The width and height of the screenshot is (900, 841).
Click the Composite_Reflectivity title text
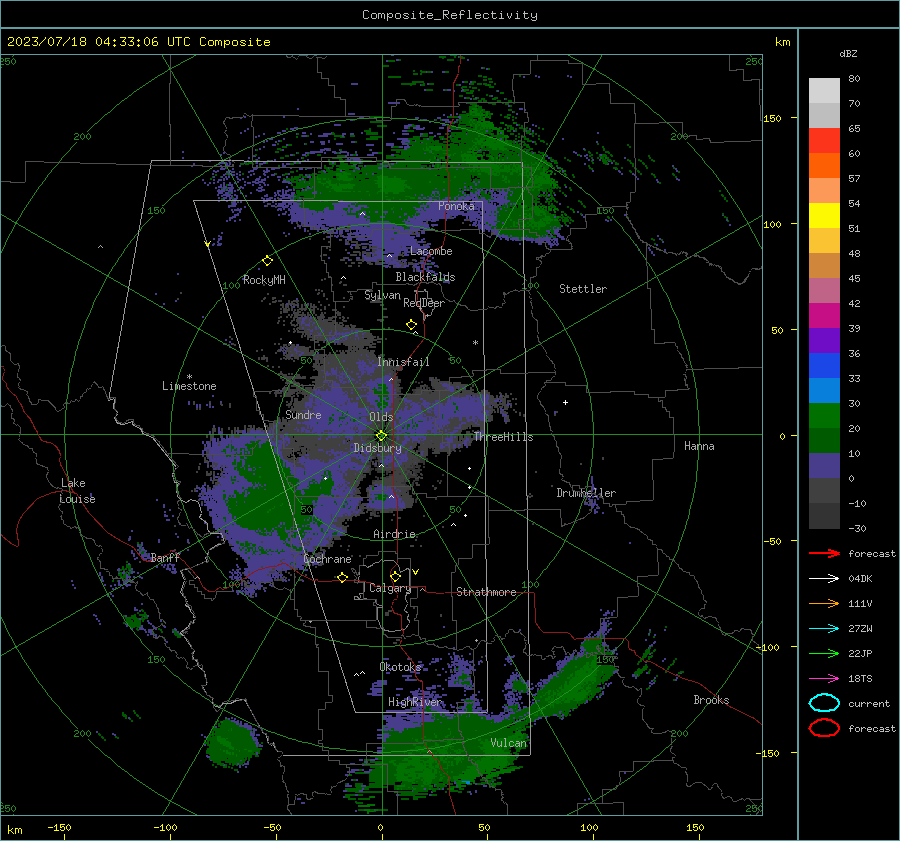449,15
